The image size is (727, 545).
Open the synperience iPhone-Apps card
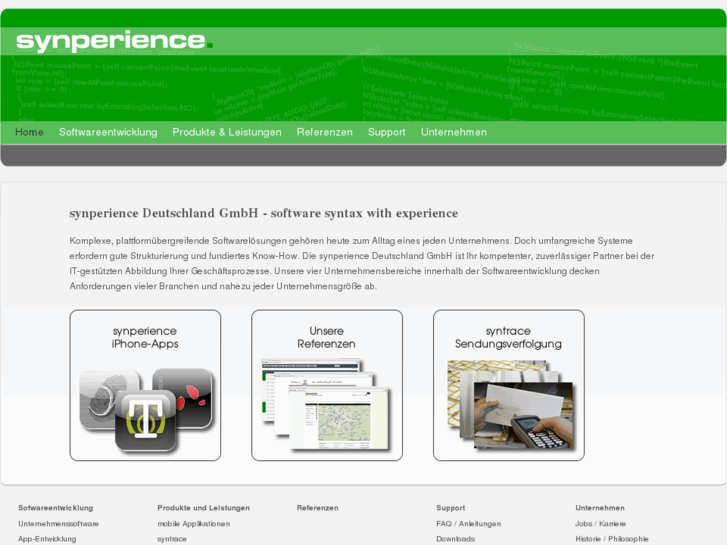pyautogui.click(x=145, y=385)
